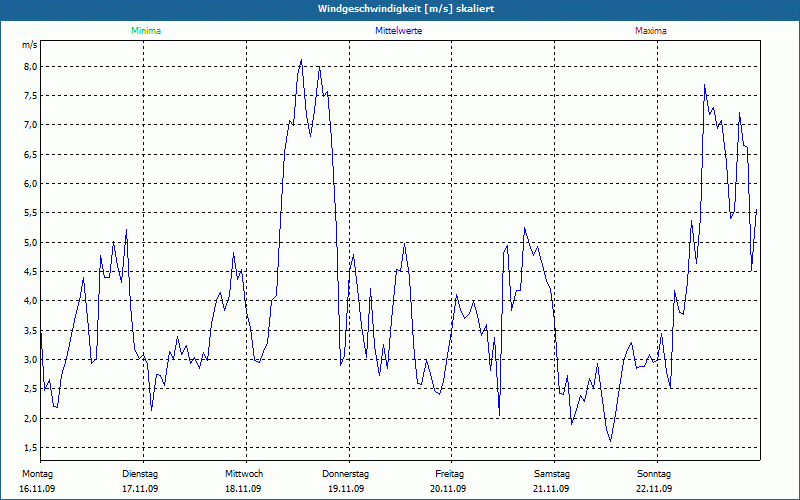Click the date 21.11.09
This screenshot has height=500, width=800.
pyautogui.click(x=551, y=489)
